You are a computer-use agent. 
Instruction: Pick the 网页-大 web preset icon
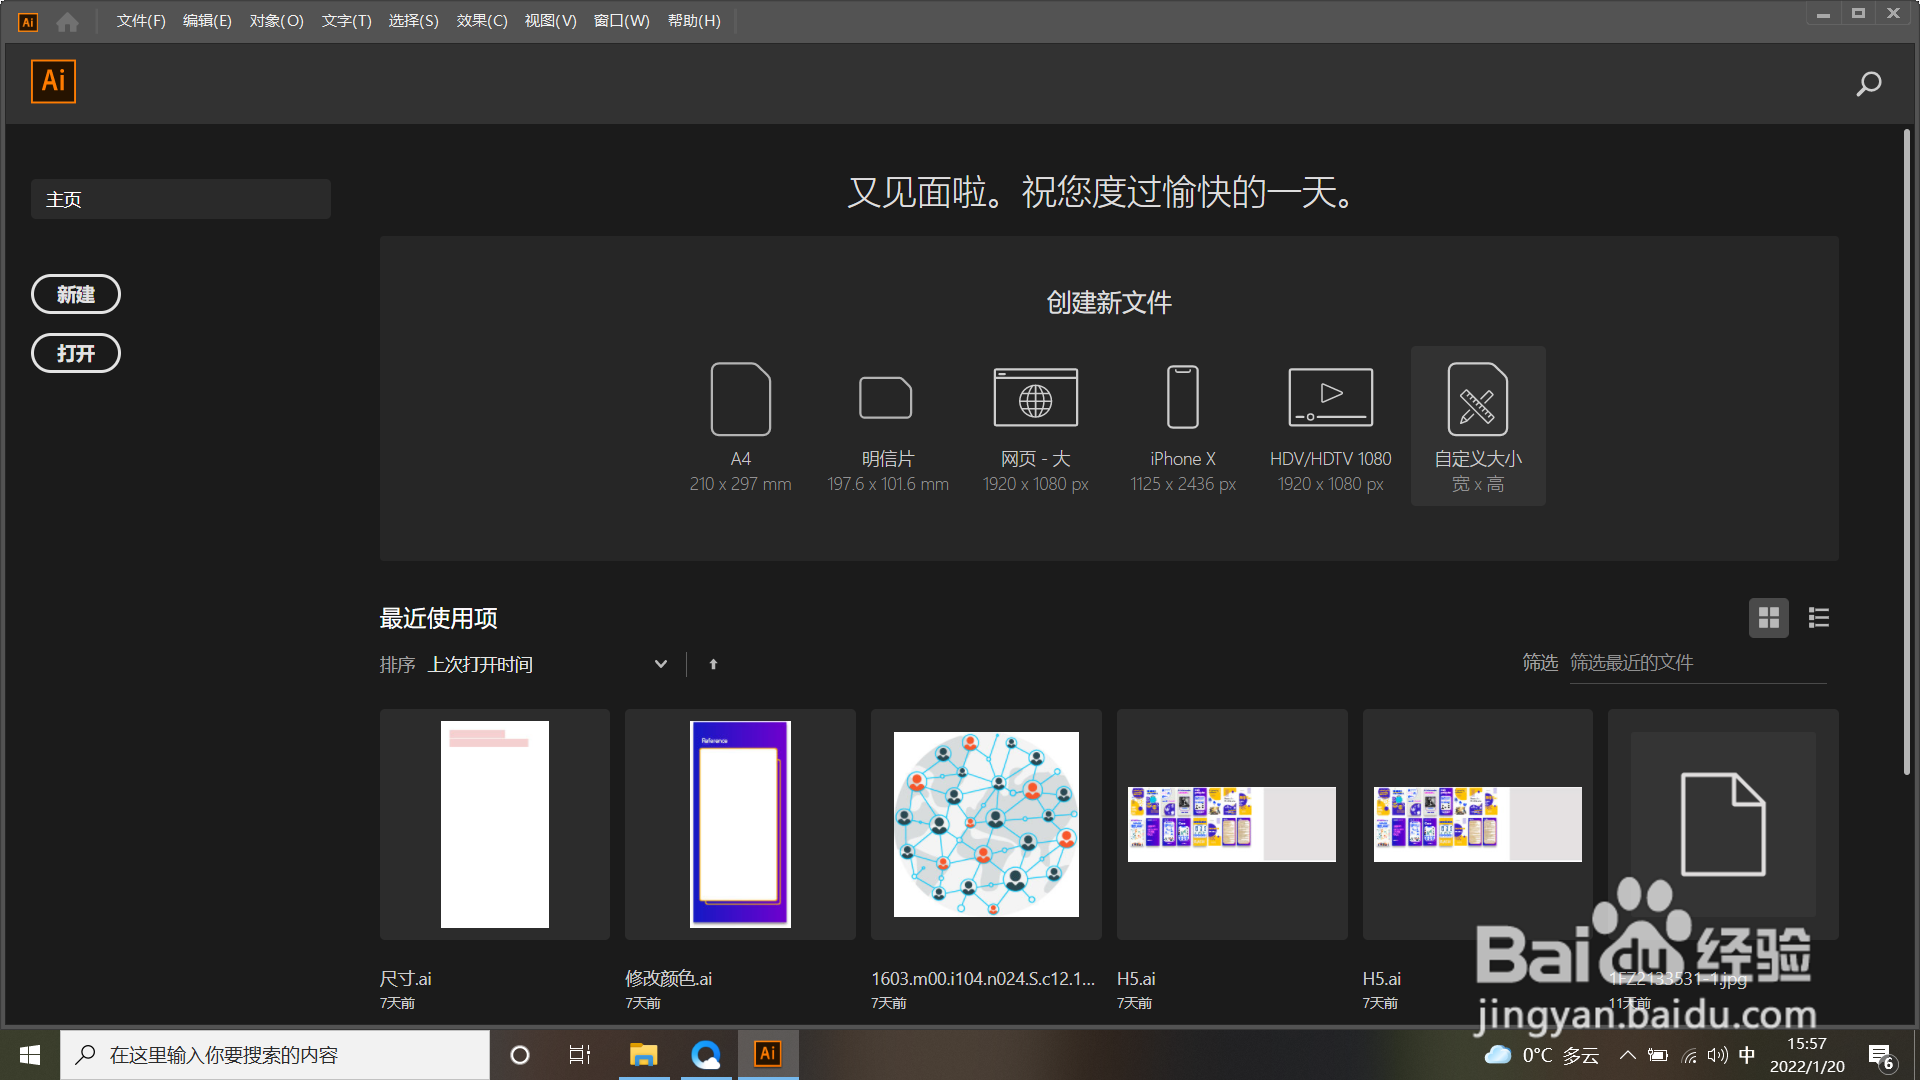1035,399
